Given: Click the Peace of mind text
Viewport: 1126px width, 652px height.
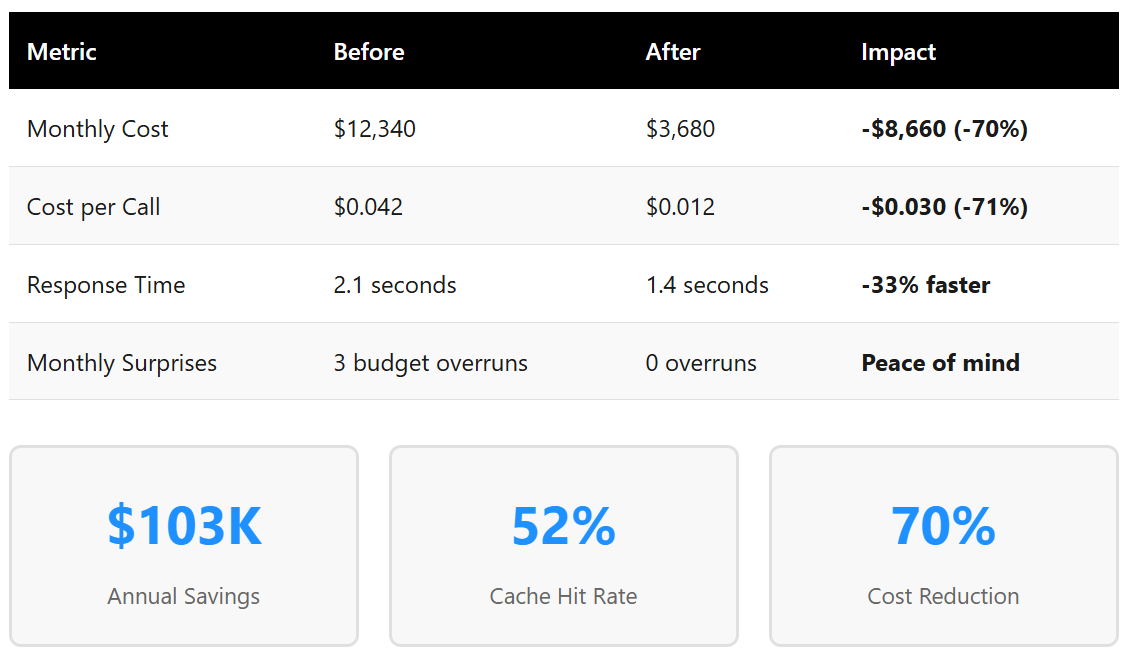Looking at the screenshot, I should pos(940,363).
